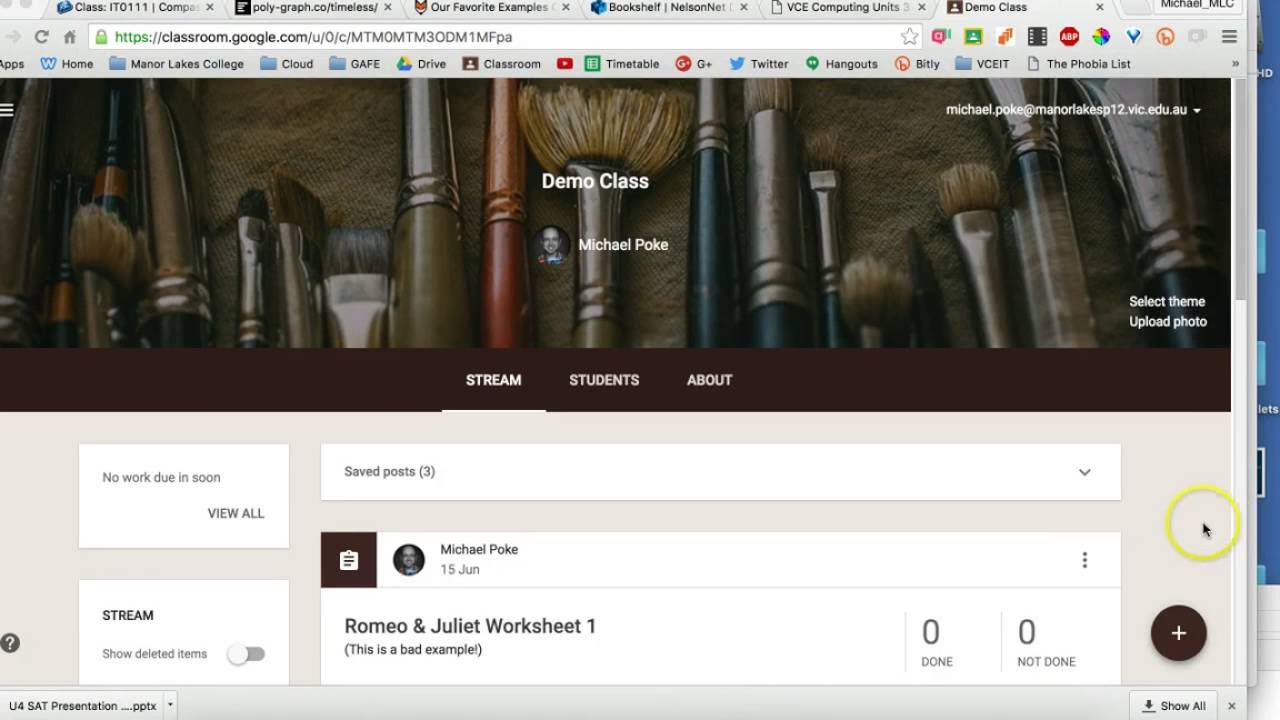Open the Chrome menu button

click(1229, 37)
